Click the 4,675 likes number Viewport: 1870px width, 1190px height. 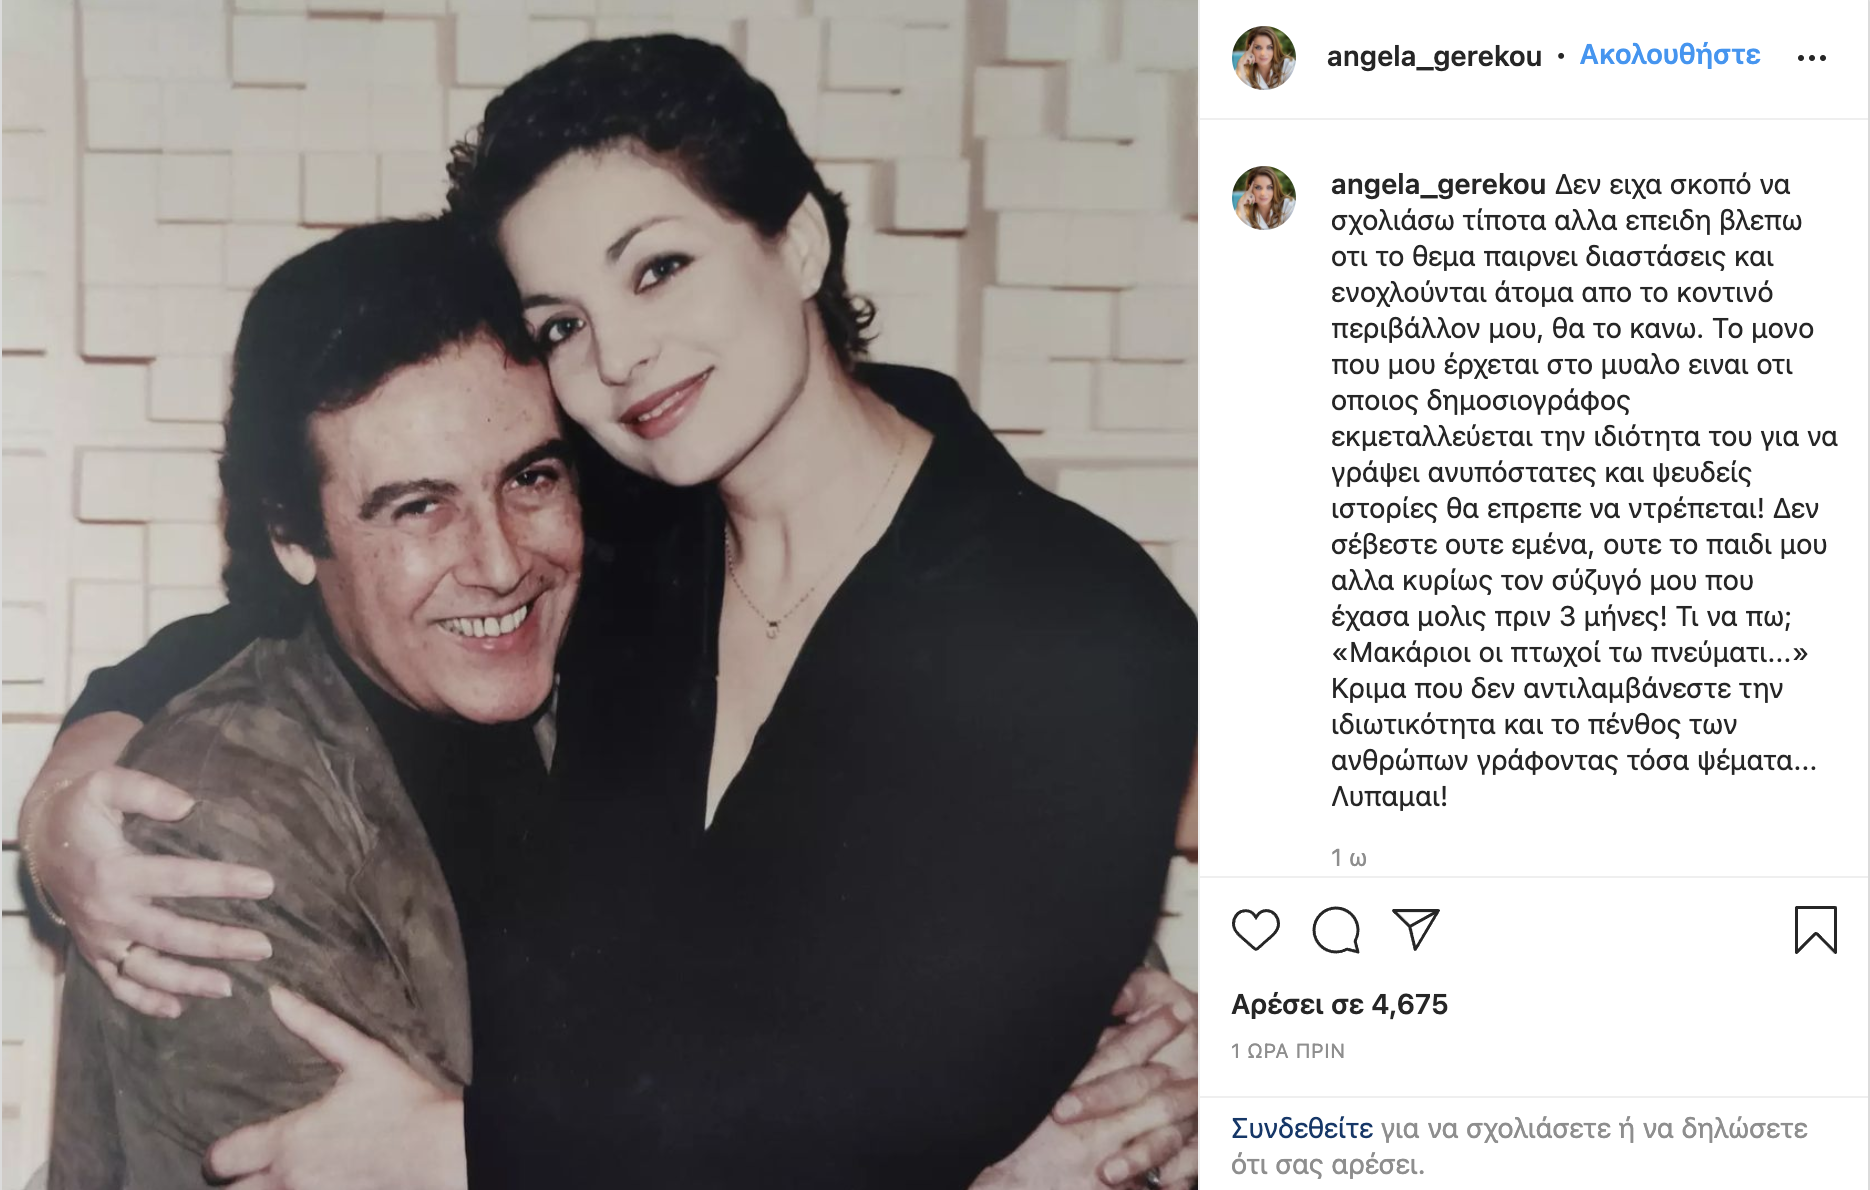[x=1410, y=1004]
